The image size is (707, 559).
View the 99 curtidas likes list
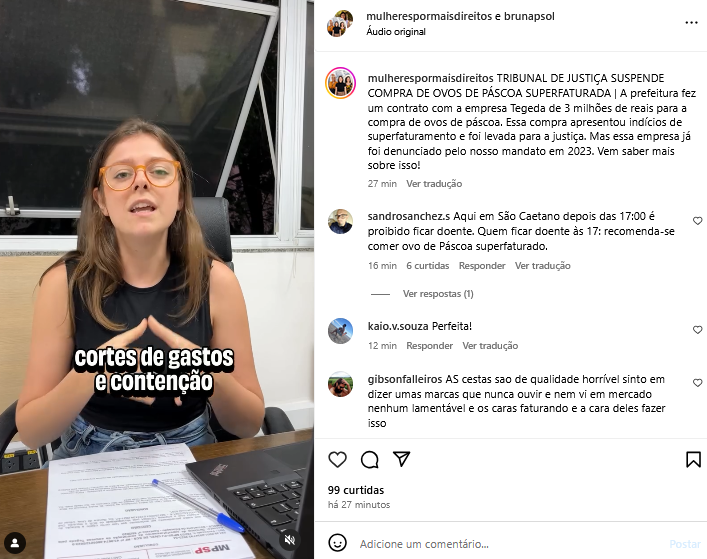point(356,490)
